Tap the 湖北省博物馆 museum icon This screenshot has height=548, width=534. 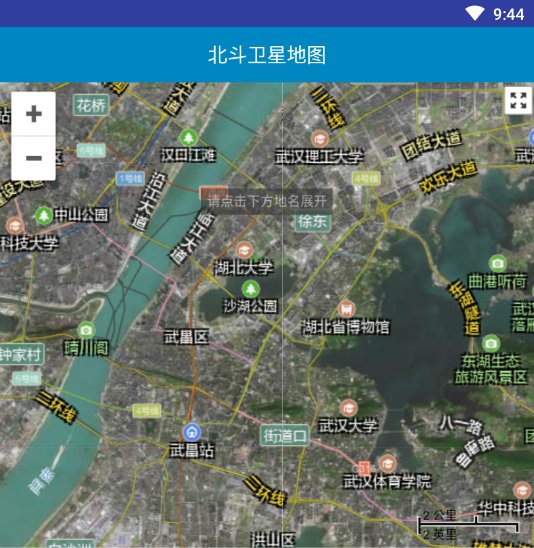tap(346, 309)
